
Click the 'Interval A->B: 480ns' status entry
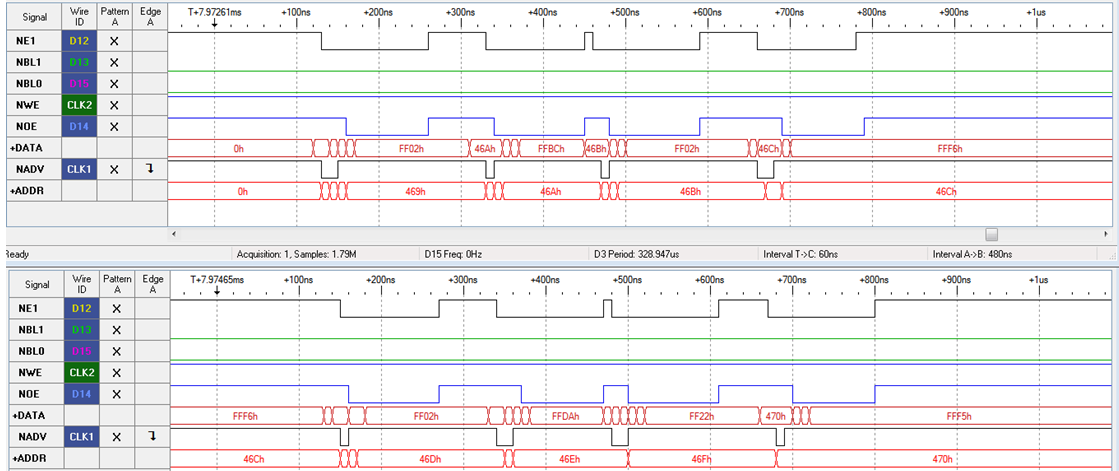[972, 253]
